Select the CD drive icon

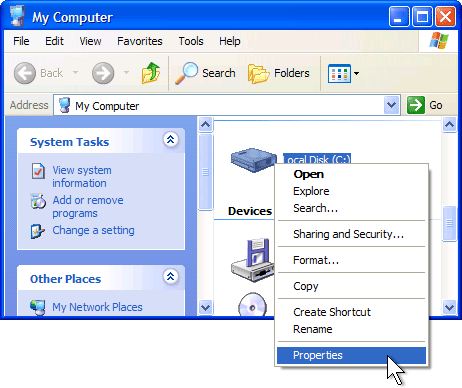(252, 304)
